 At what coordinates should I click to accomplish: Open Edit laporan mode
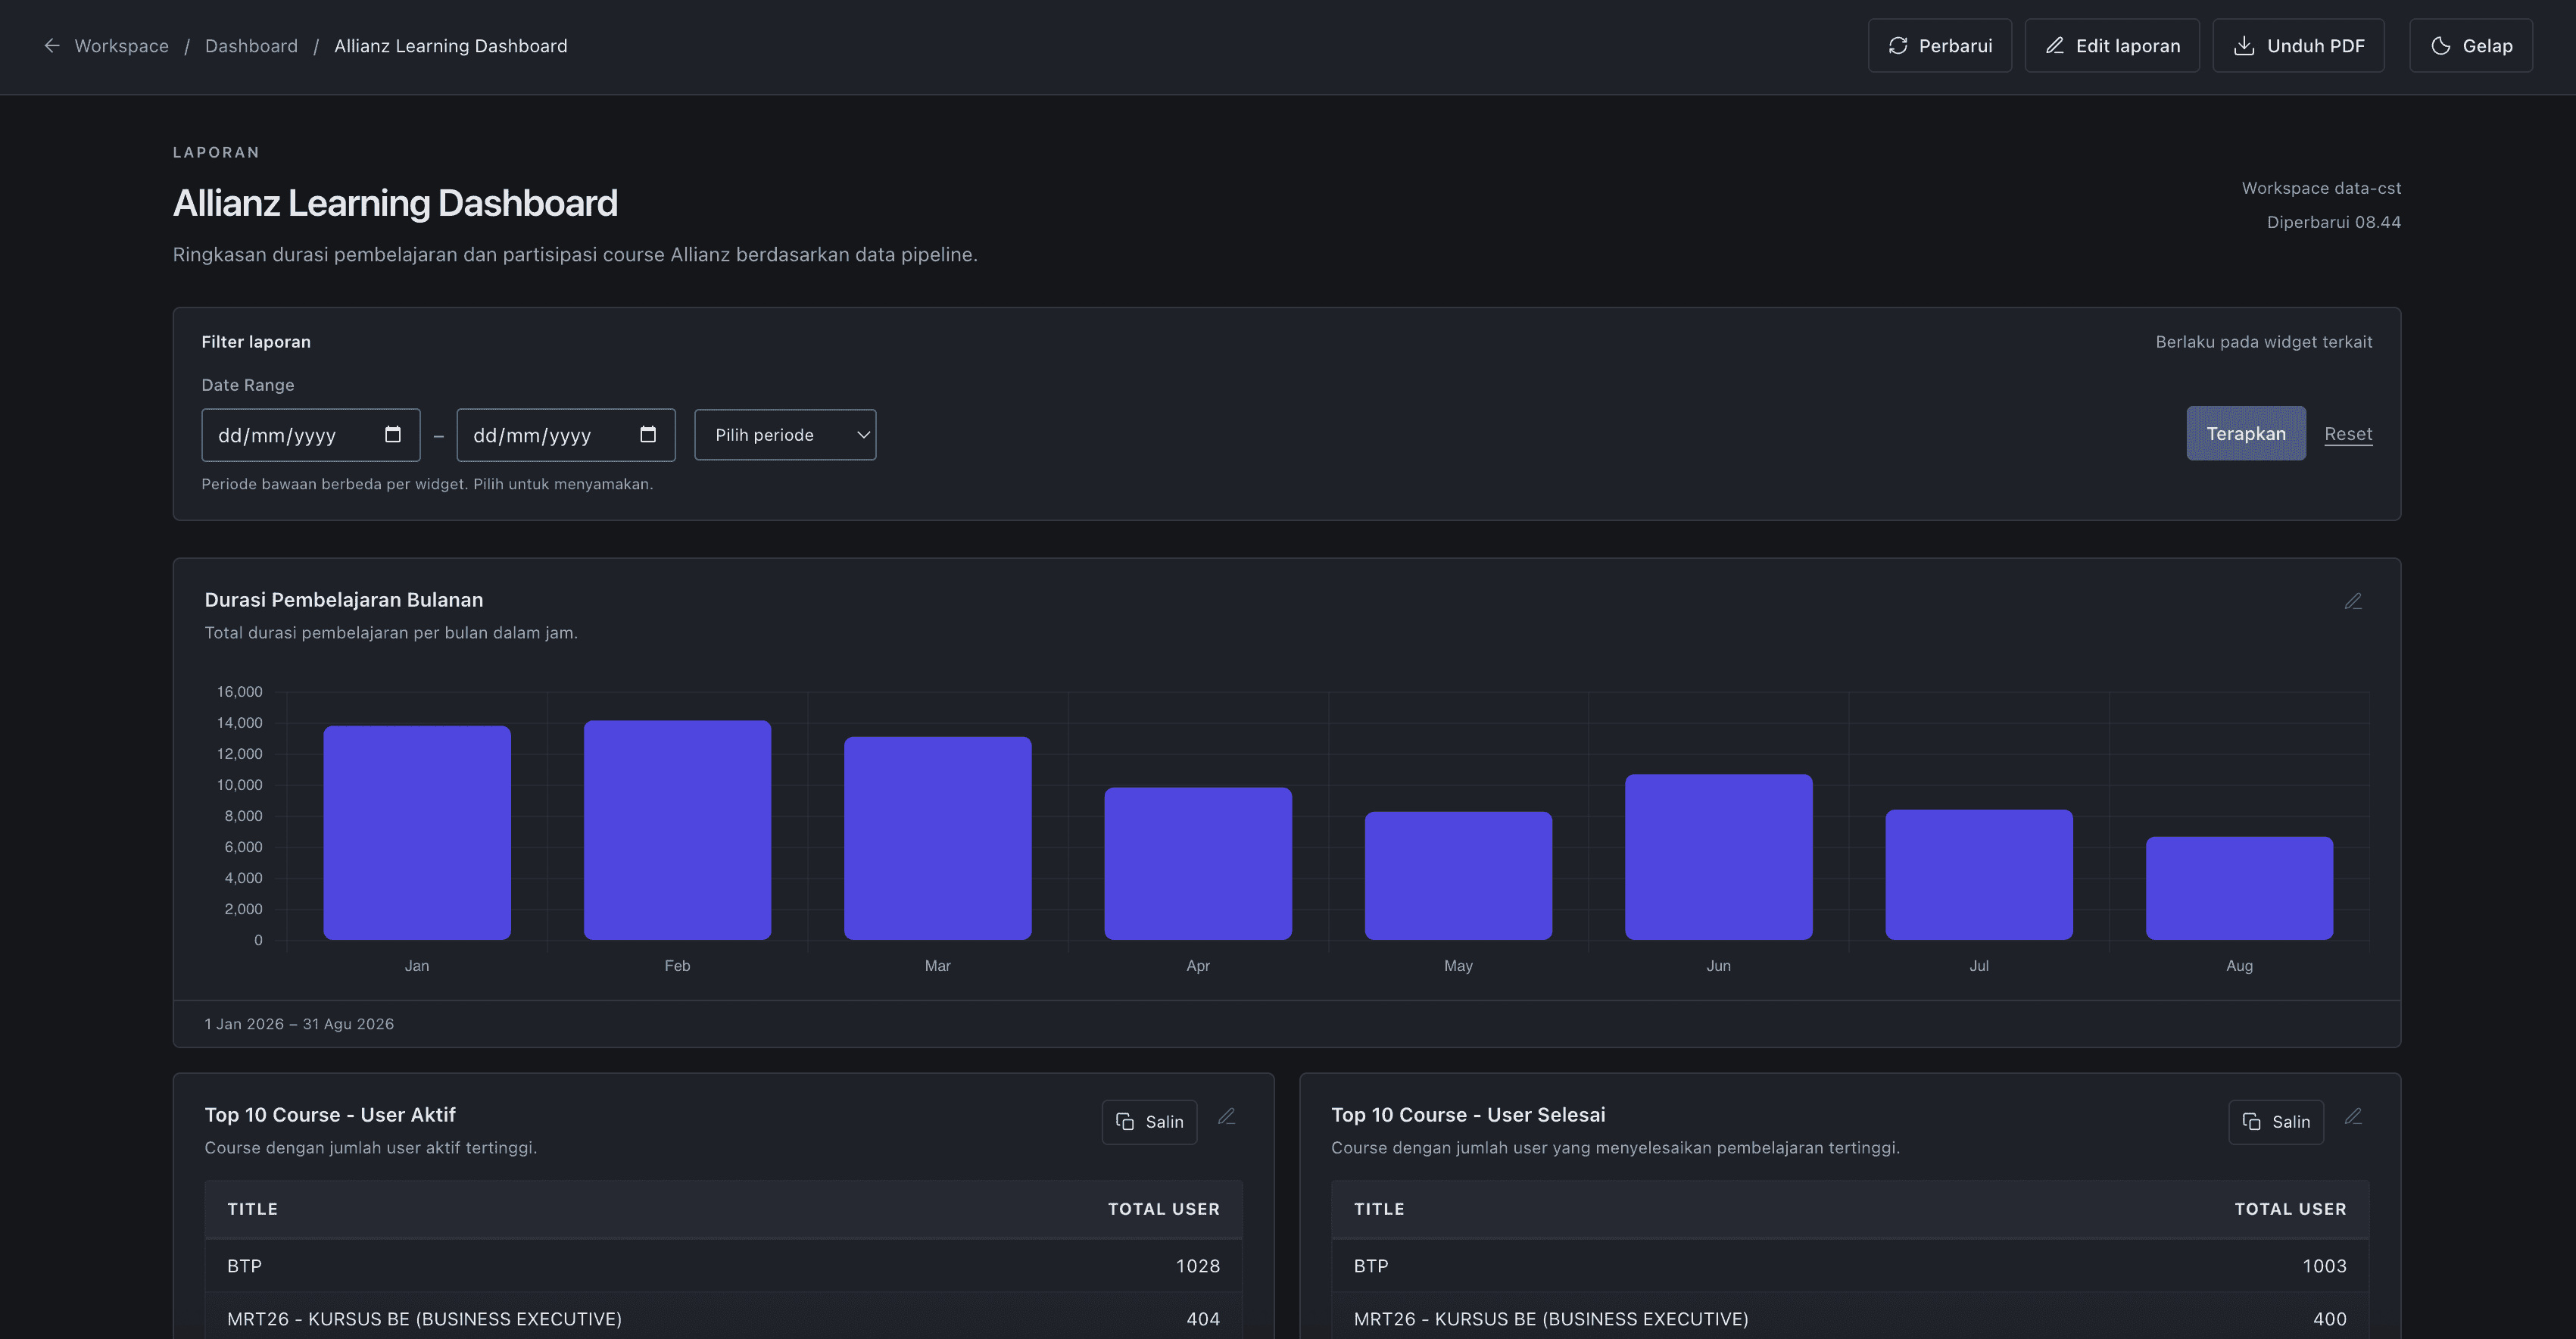coord(2111,46)
